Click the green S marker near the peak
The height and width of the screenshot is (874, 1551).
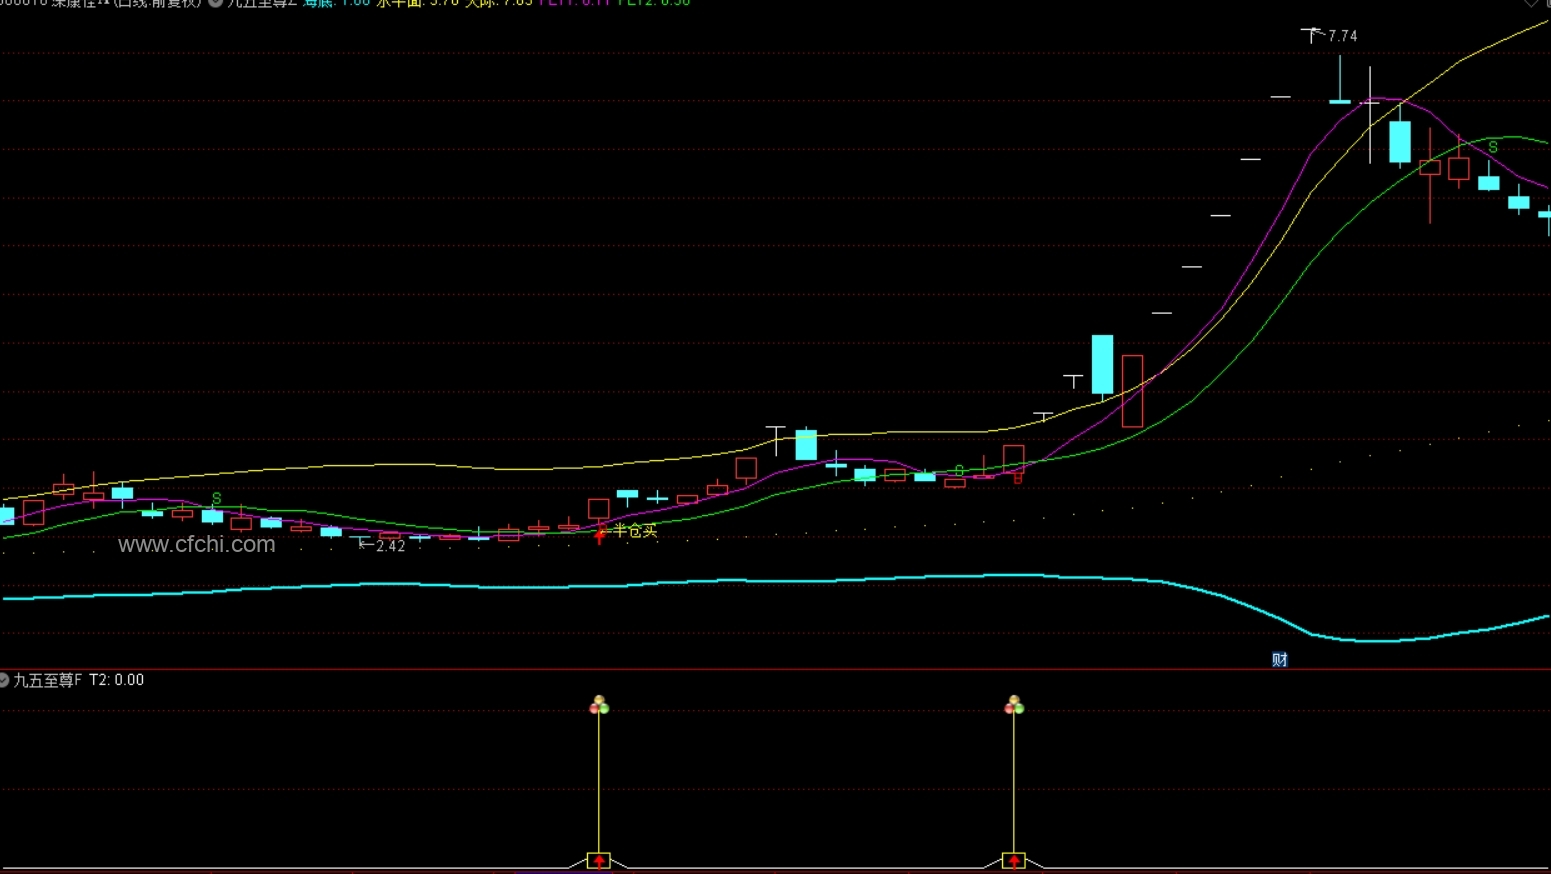click(x=1492, y=147)
